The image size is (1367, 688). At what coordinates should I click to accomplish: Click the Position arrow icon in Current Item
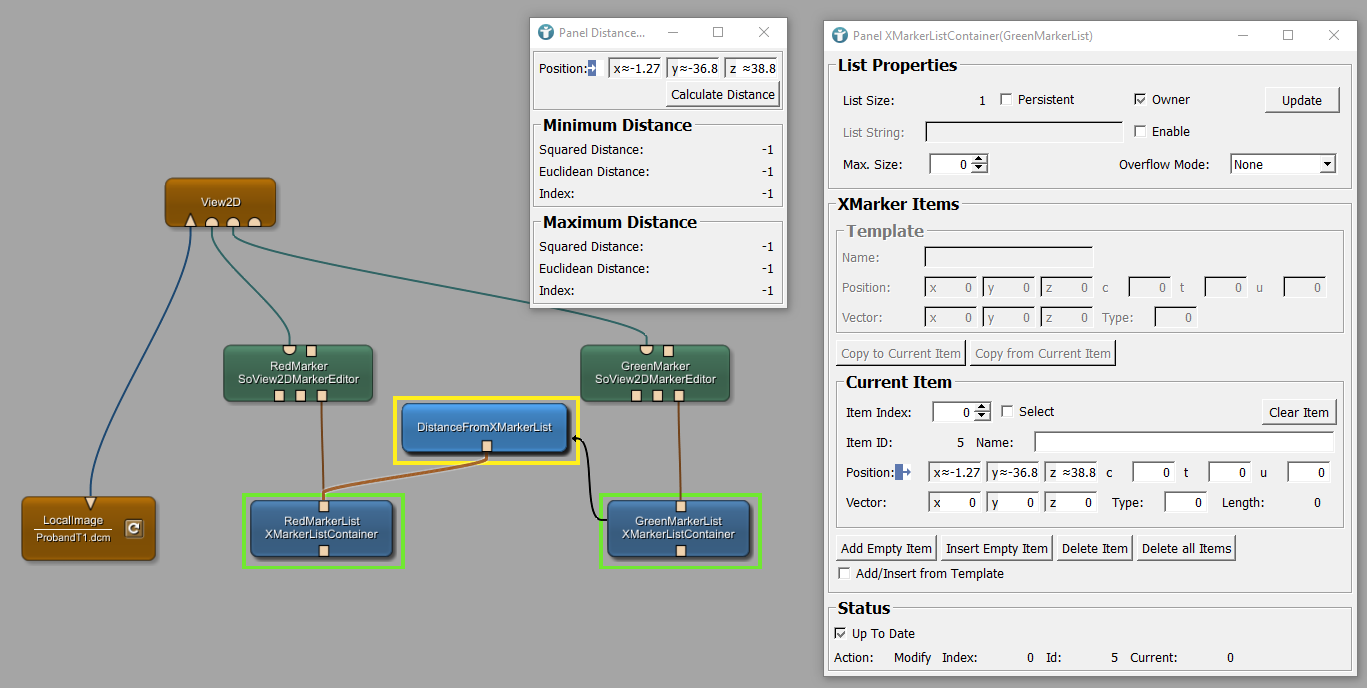(904, 472)
